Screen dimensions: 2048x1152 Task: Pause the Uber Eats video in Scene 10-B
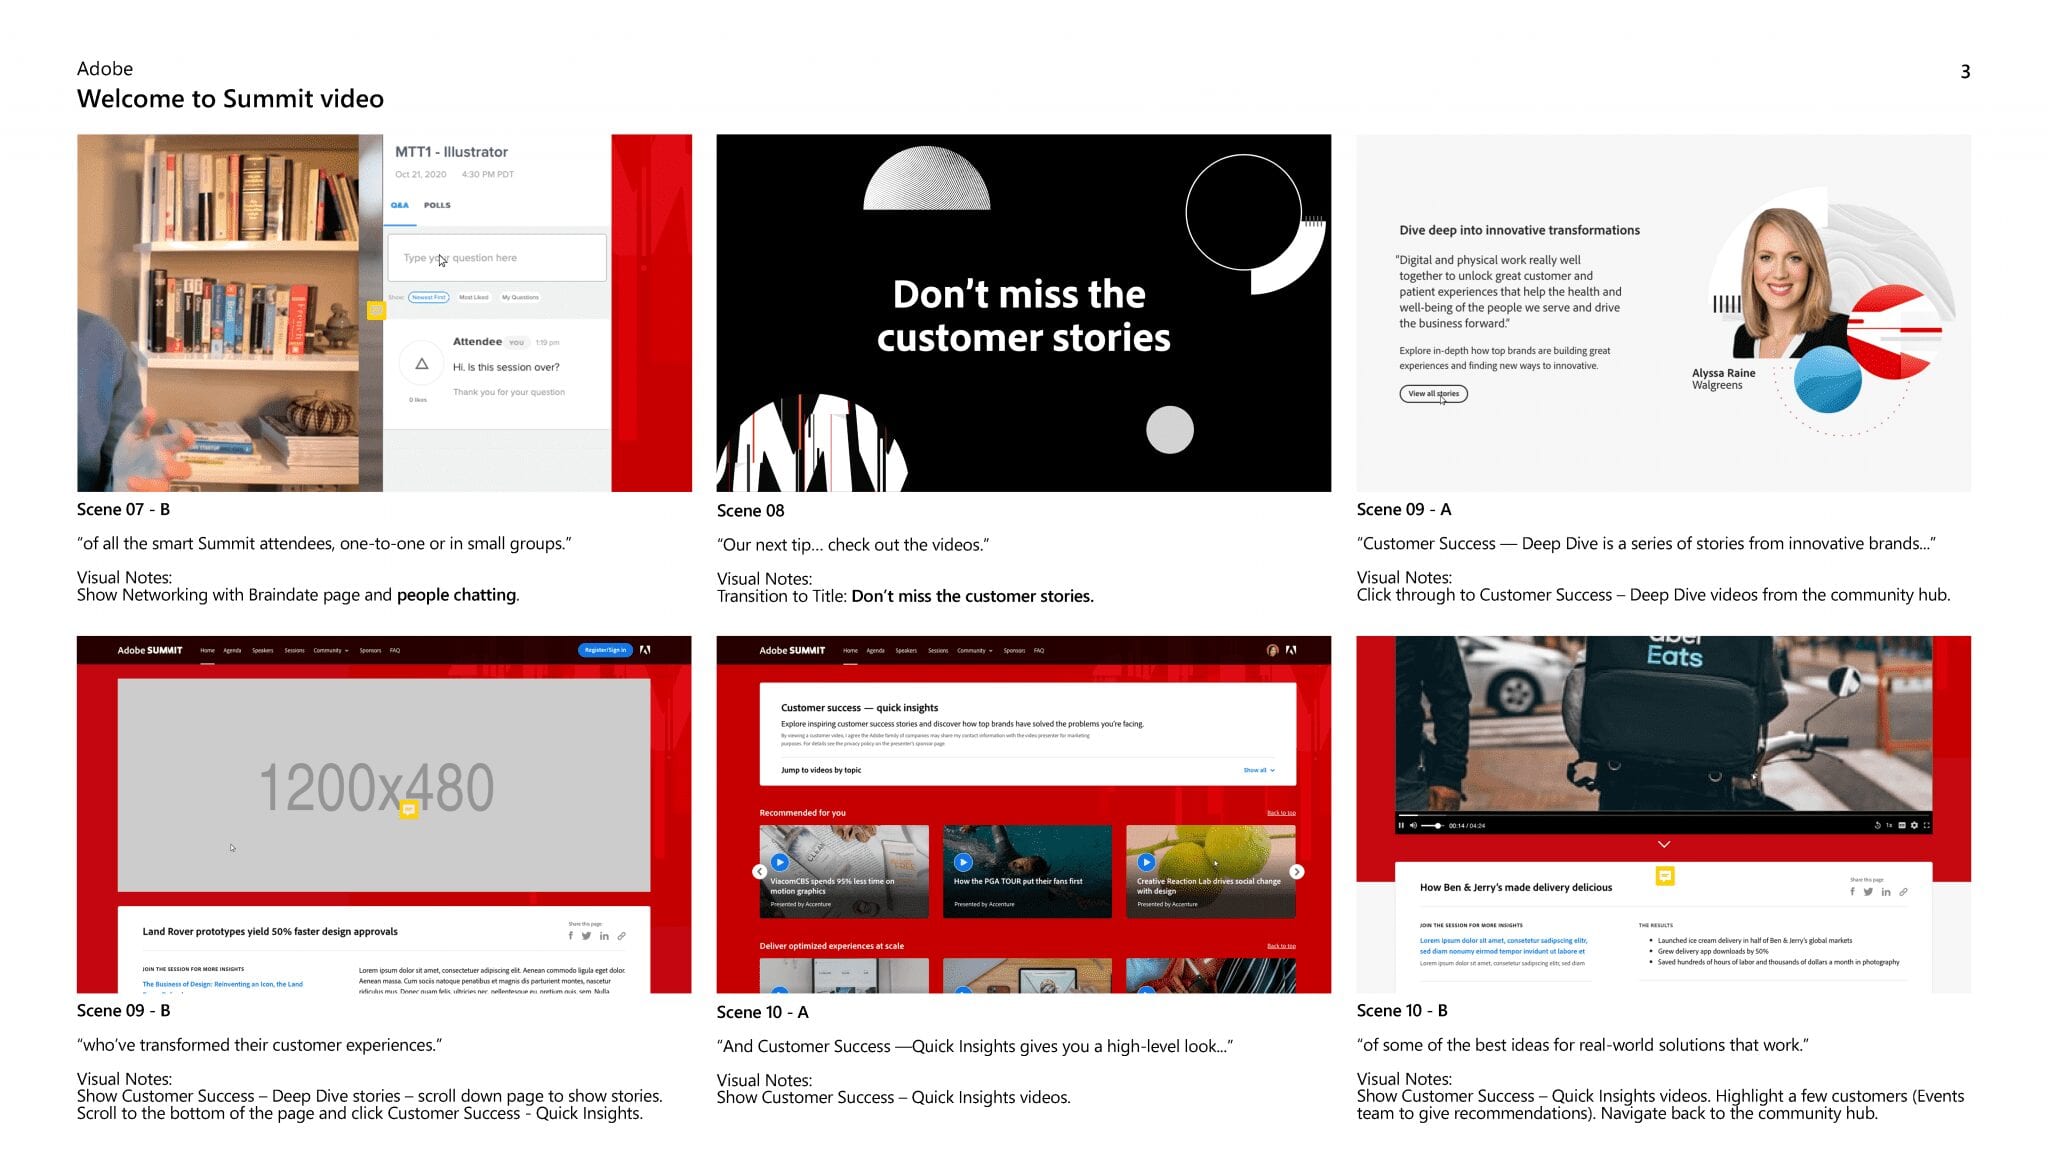(1401, 825)
